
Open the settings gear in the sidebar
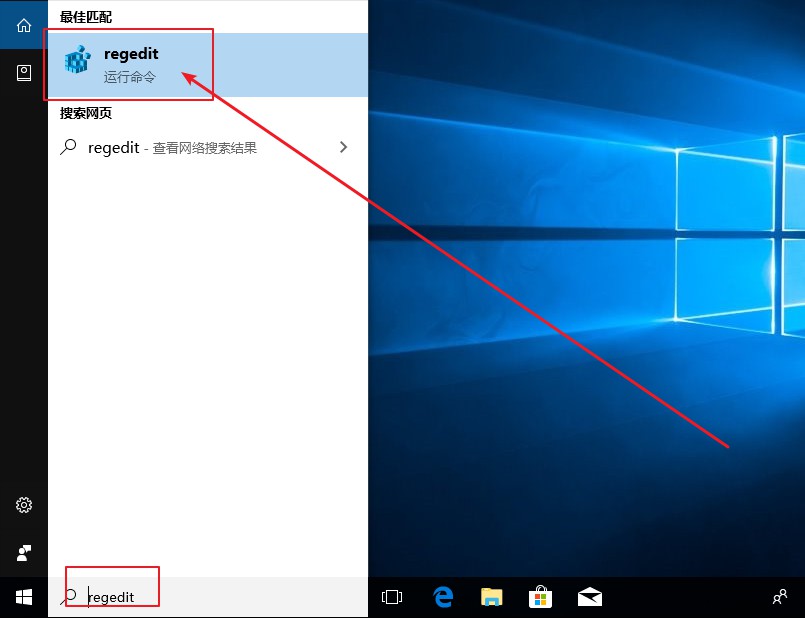click(24, 505)
